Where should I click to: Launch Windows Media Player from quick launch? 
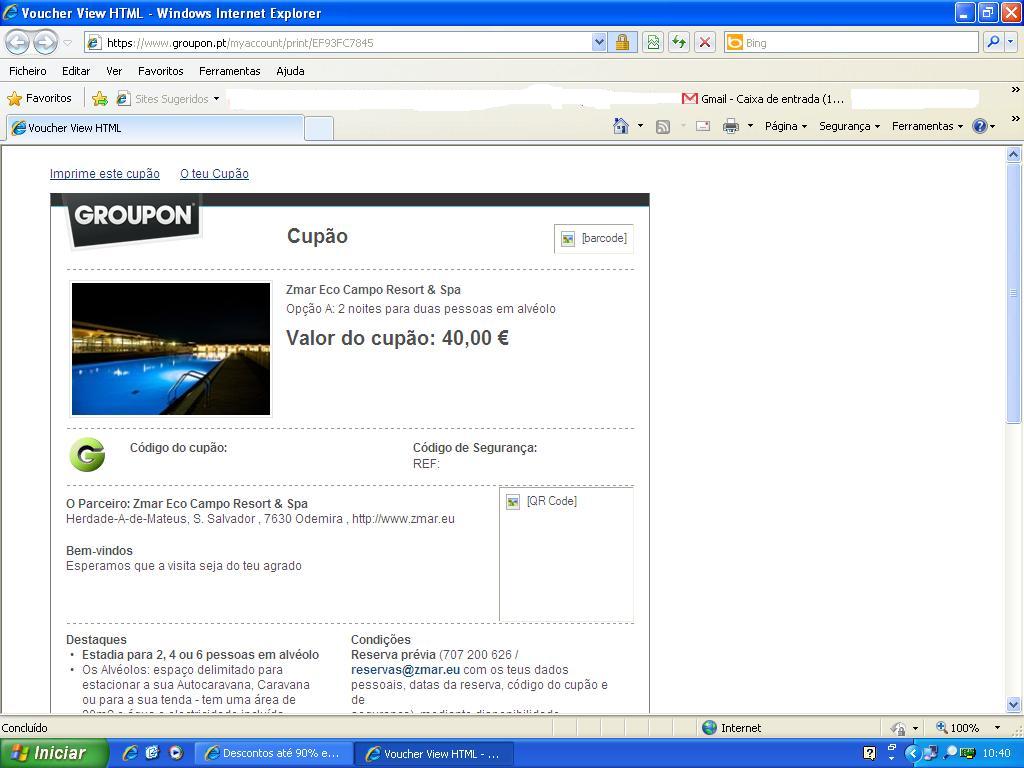(x=176, y=753)
